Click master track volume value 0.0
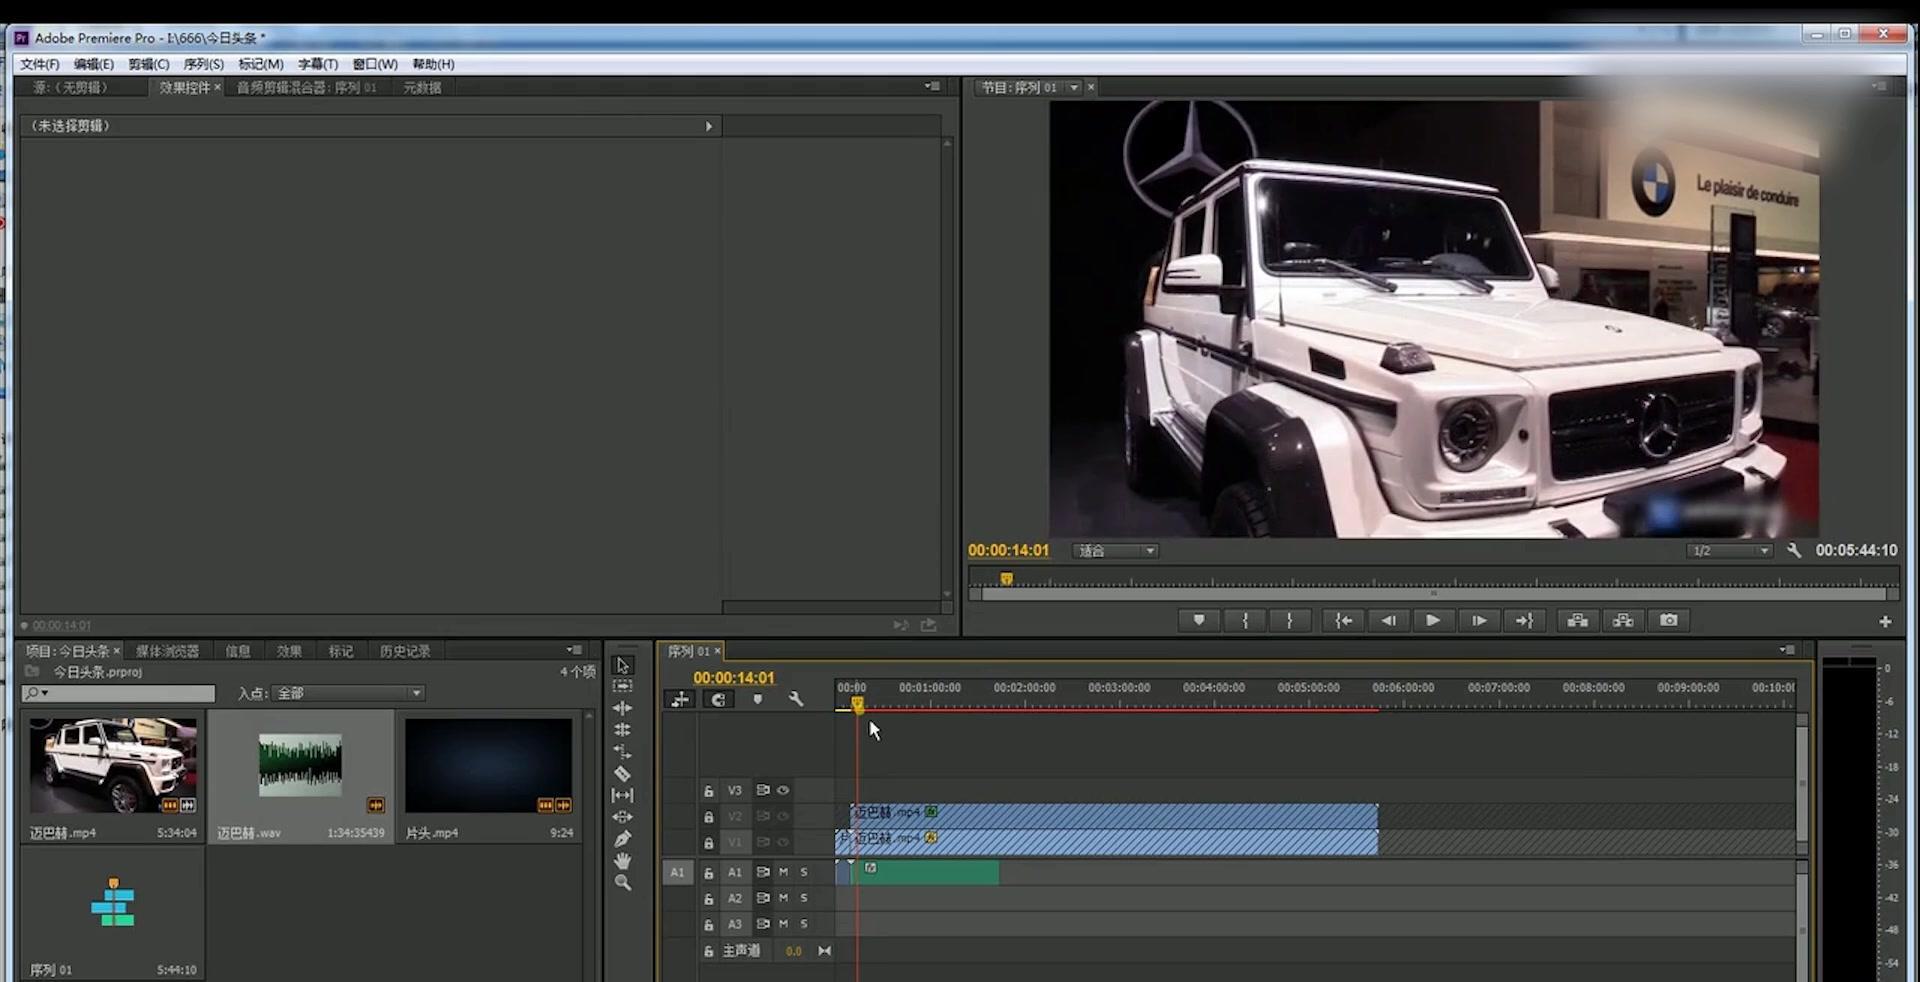This screenshot has width=1920, height=982. [x=793, y=951]
